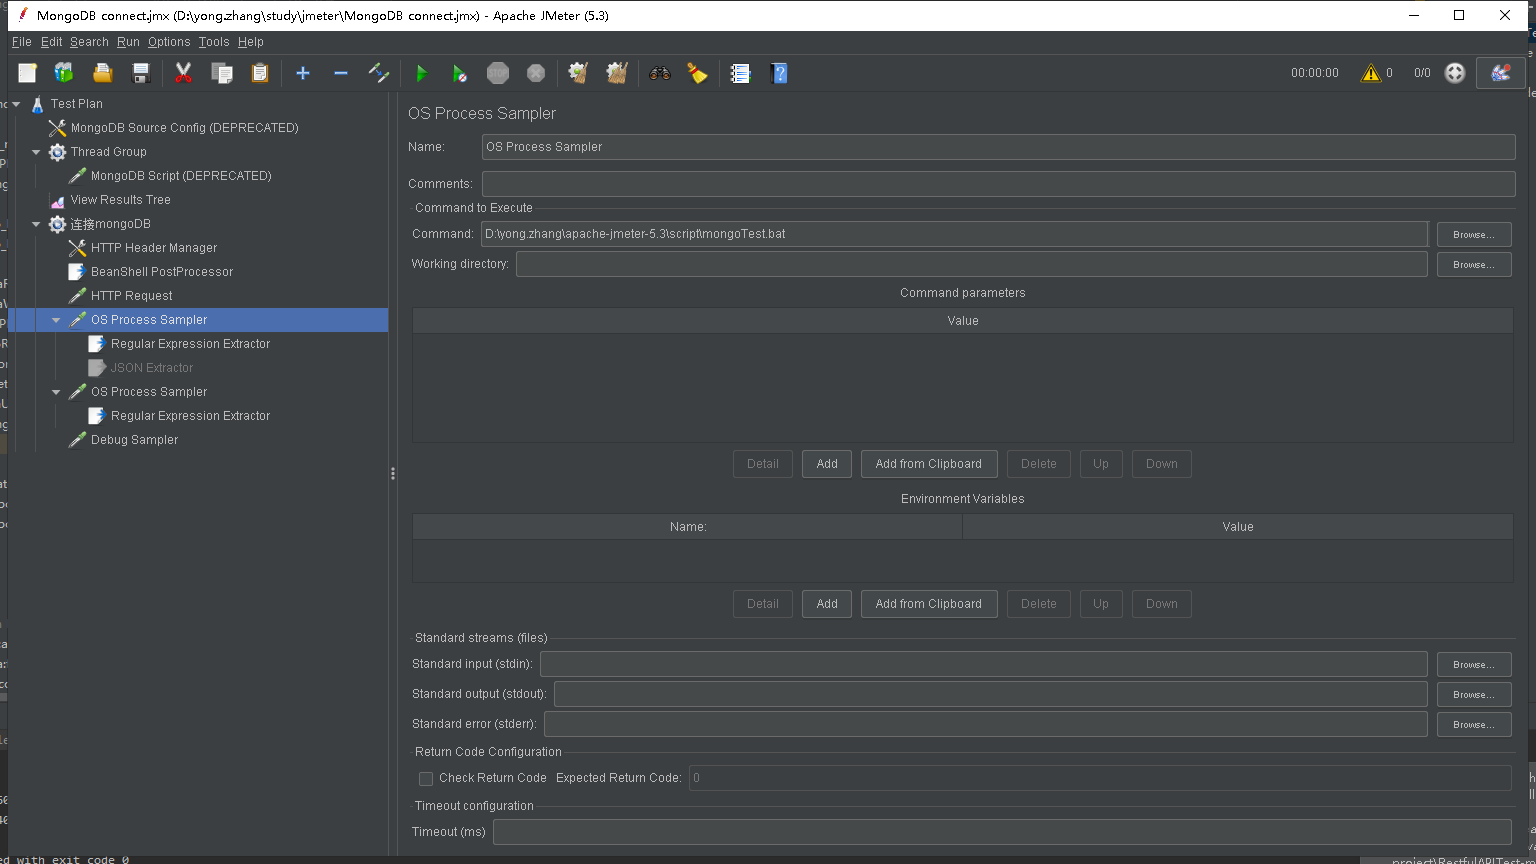1536x864 pixels.
Task: Click Add under Environment Variables
Action: coord(827,604)
